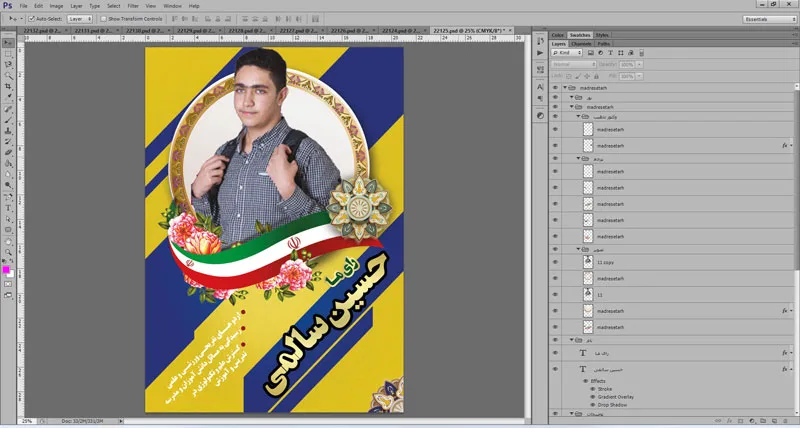Viewport: 800px width, 428px height.
Task: Open the Character panel icon
Action: click(x=540, y=87)
